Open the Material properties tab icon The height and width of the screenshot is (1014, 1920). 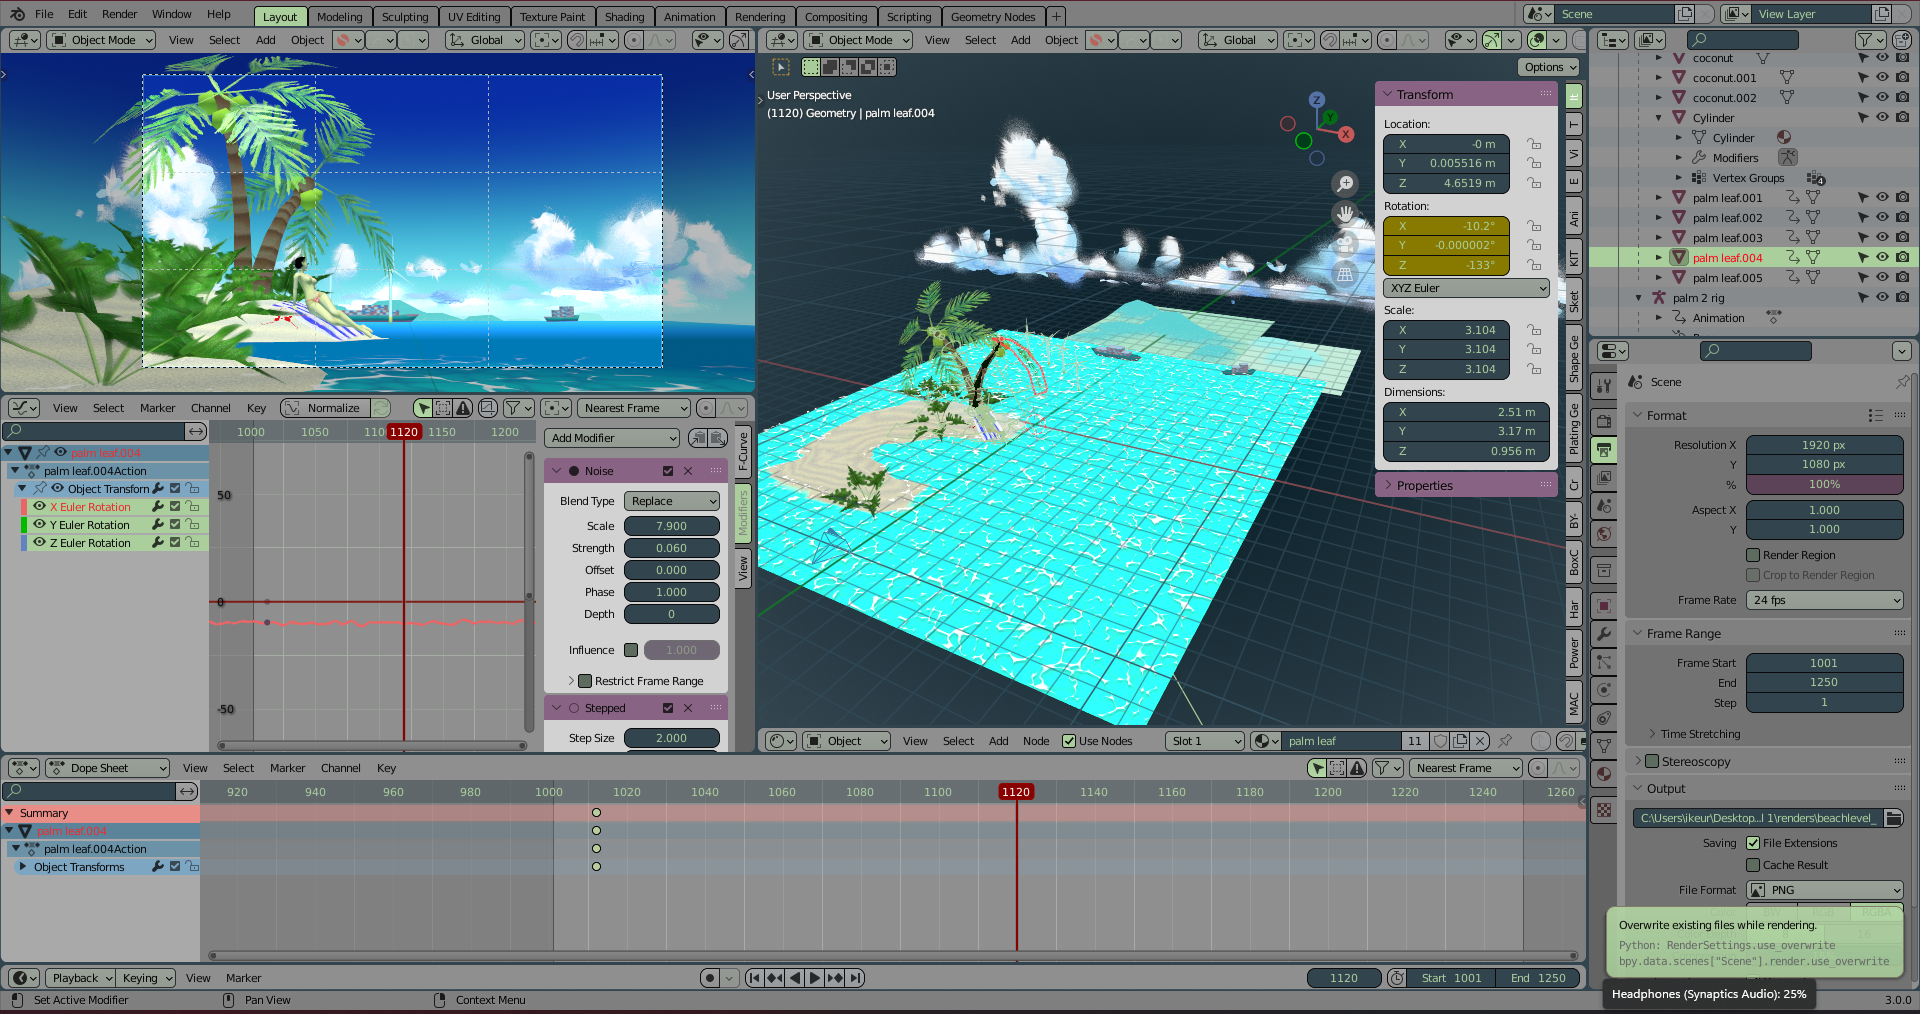(x=1604, y=773)
